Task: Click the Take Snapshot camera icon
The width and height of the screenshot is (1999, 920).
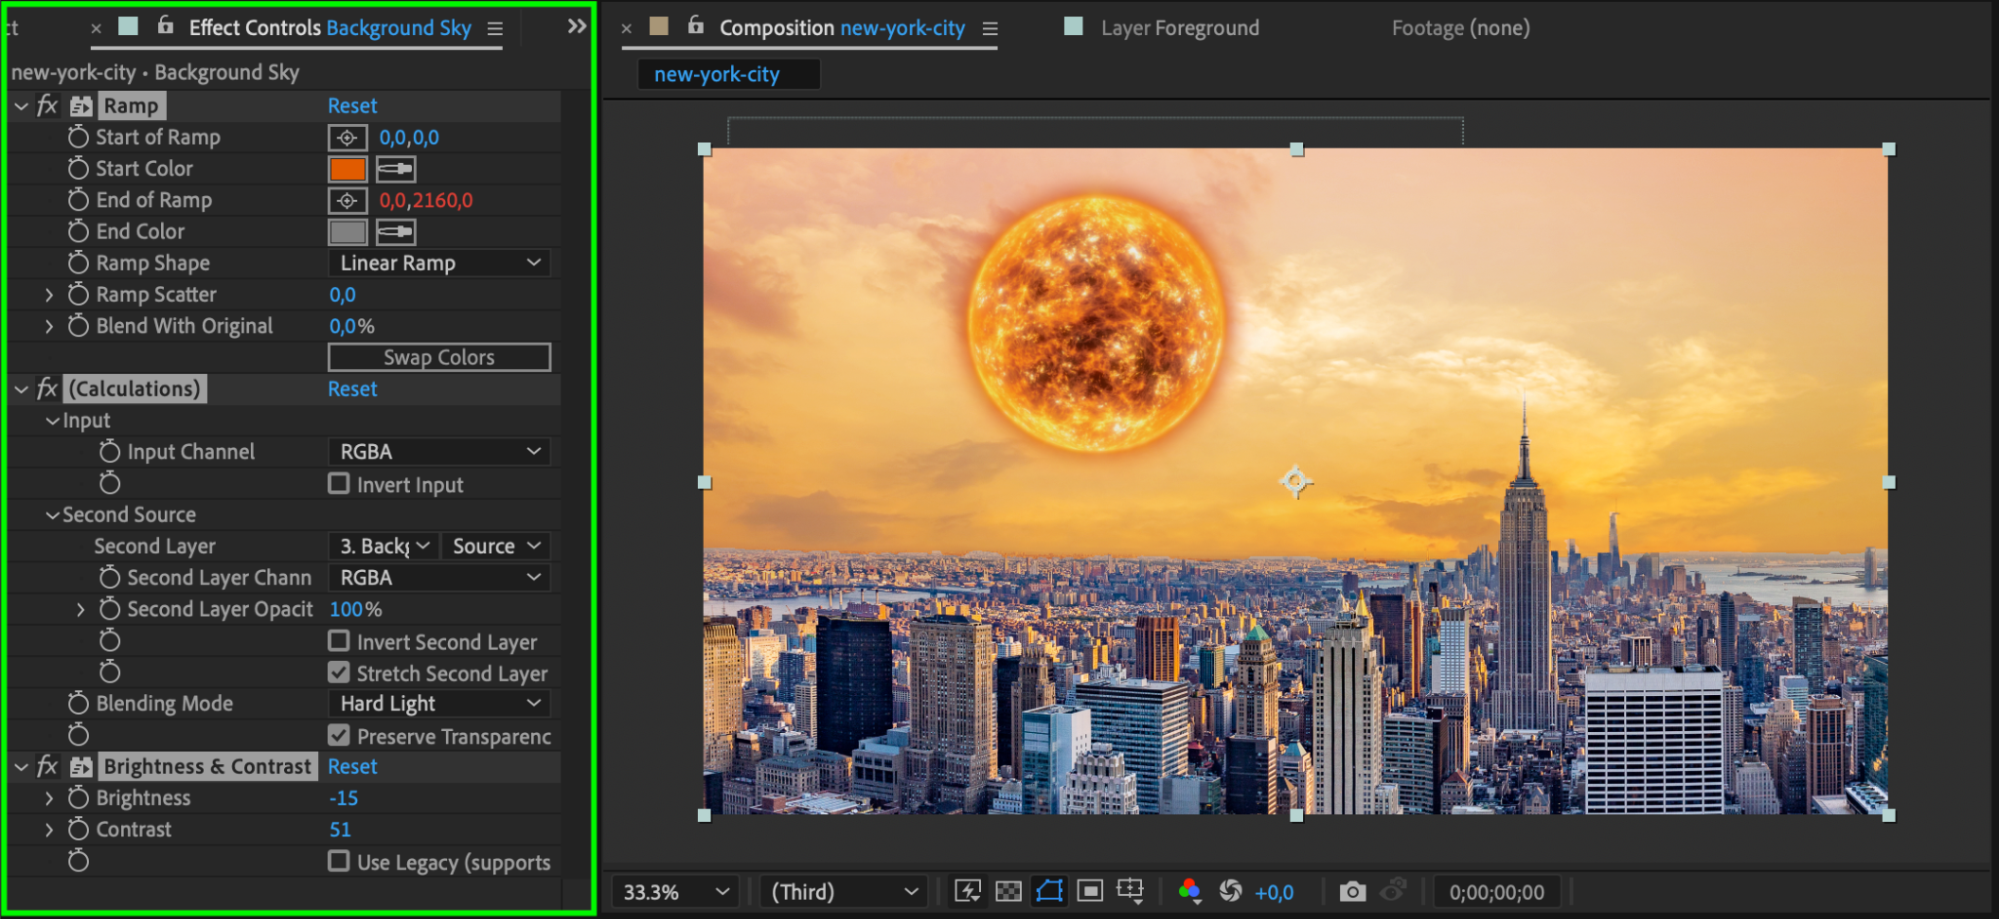Action: (1352, 891)
